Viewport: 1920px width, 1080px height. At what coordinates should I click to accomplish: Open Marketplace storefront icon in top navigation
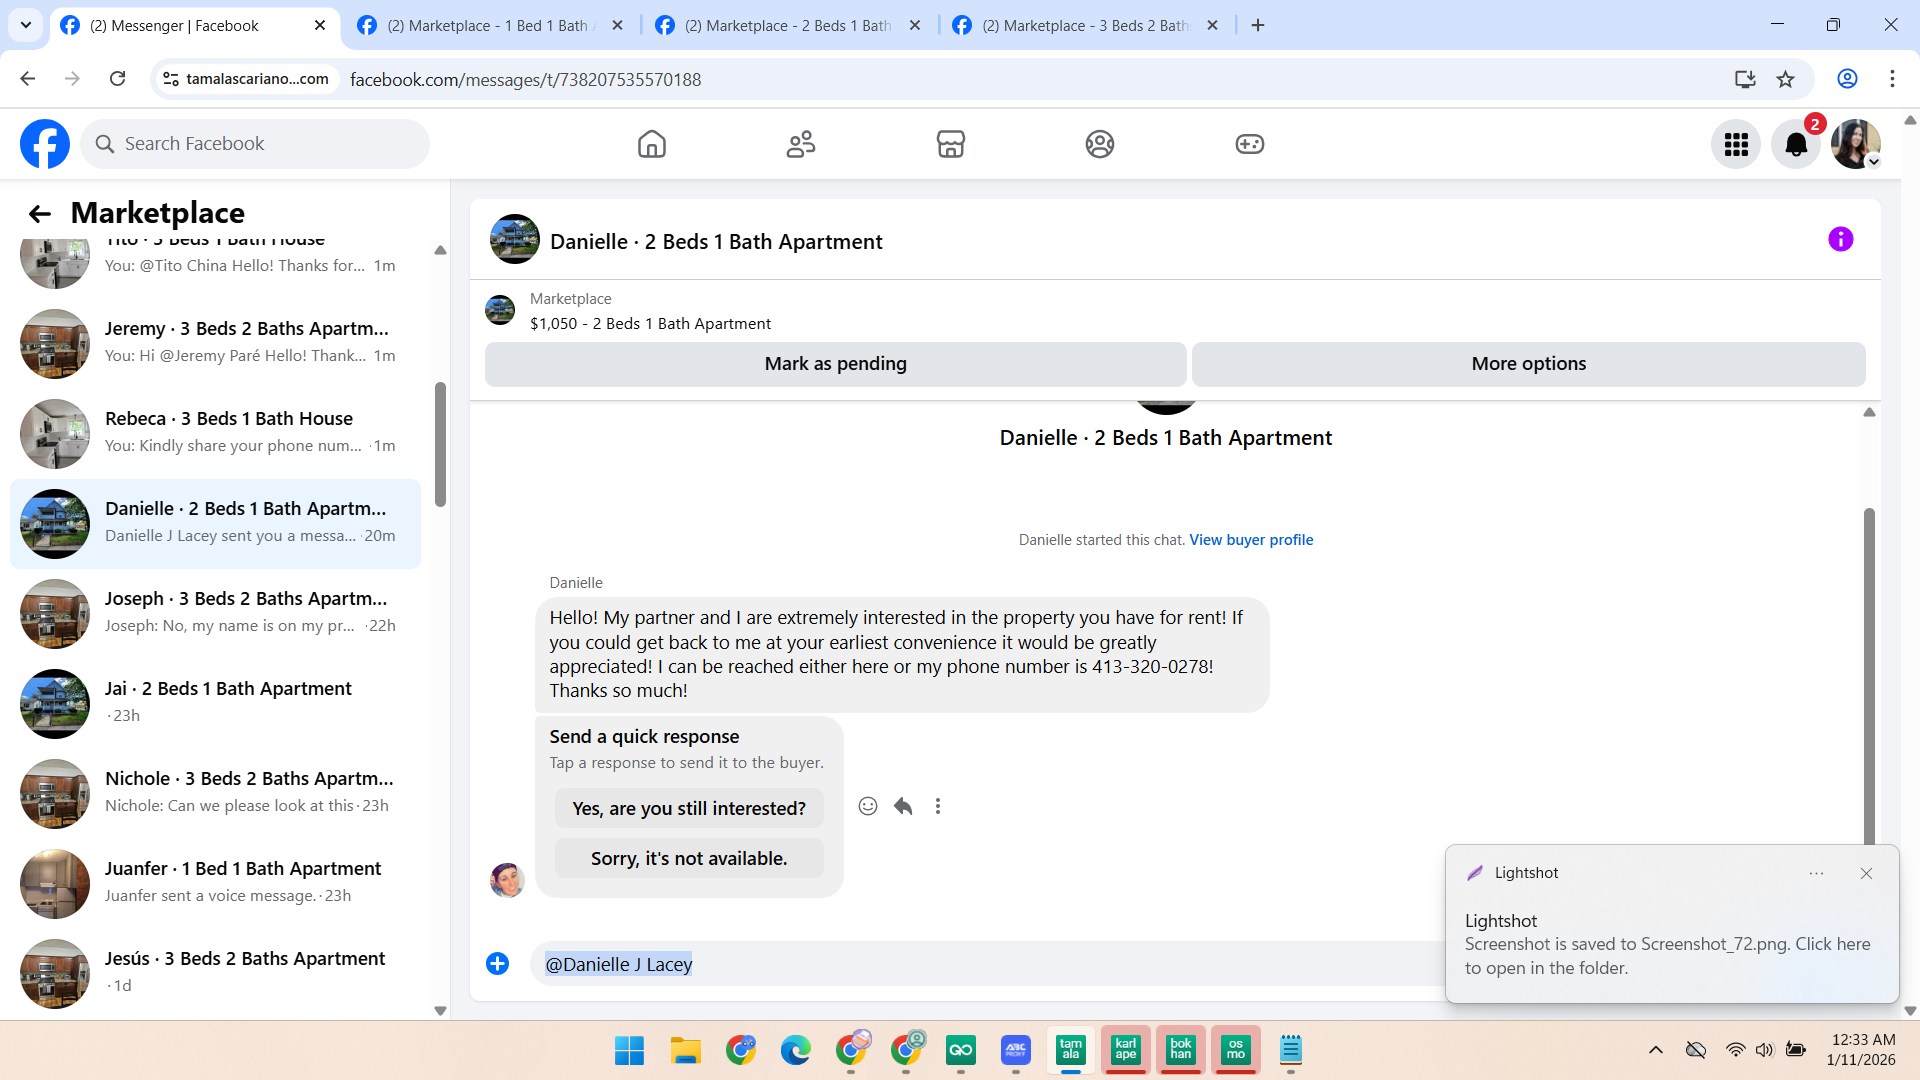tap(950, 144)
